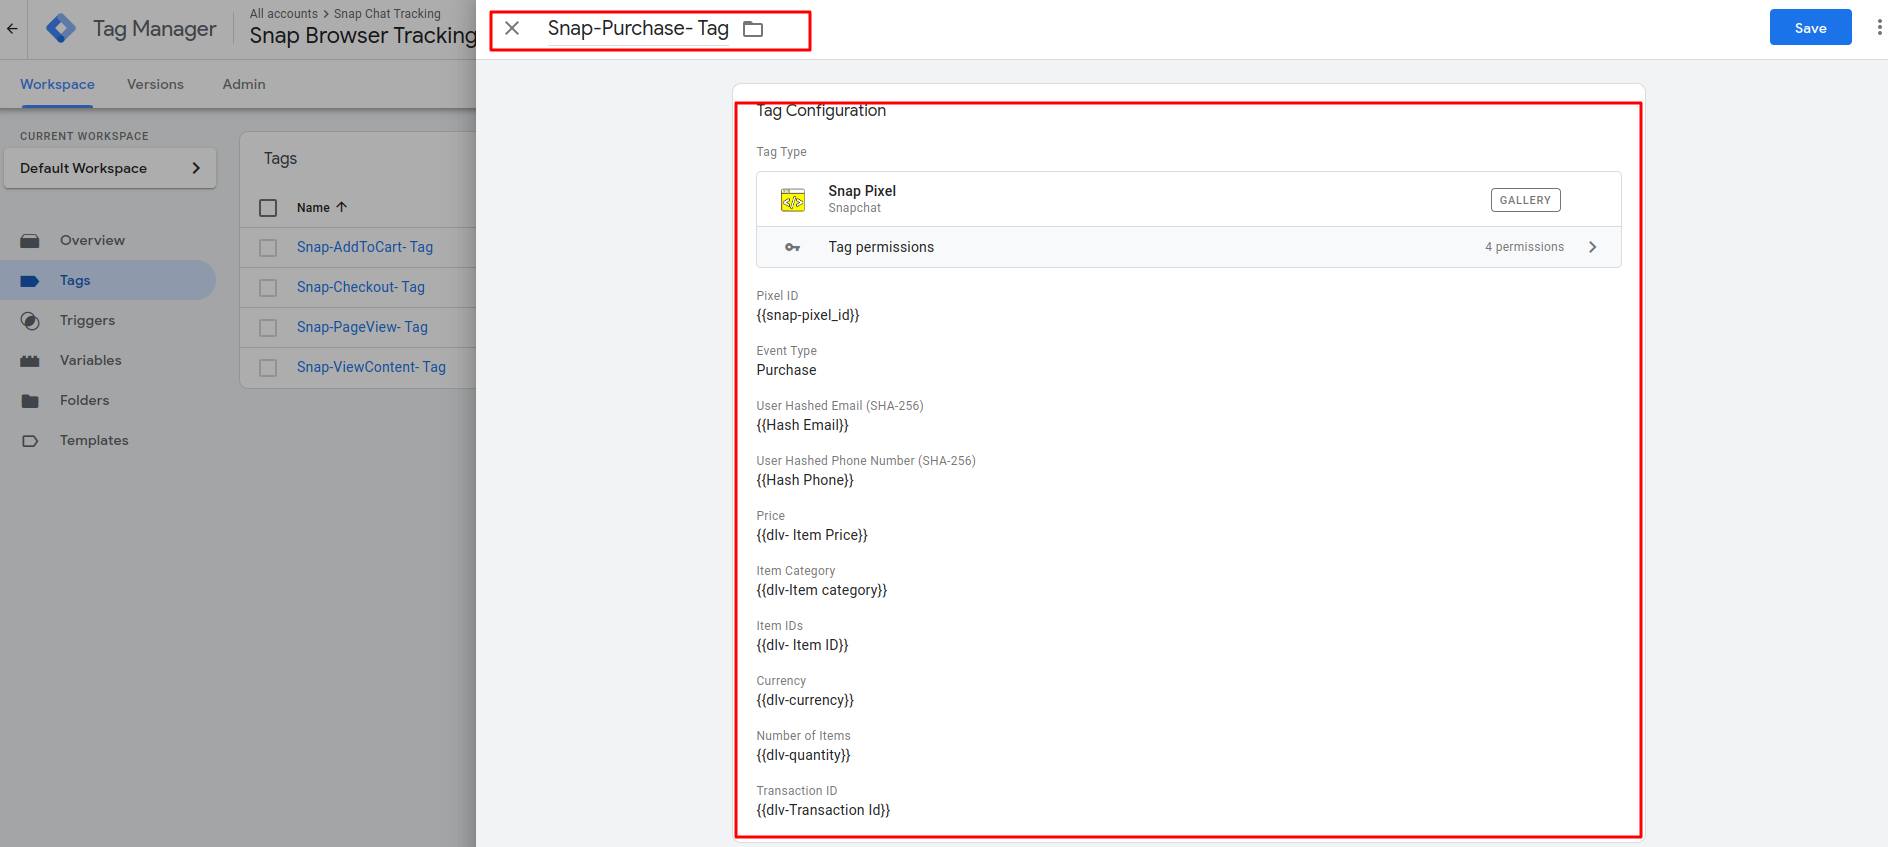Open the three-dot more options menu
This screenshot has width=1888, height=847.
(x=1878, y=28)
